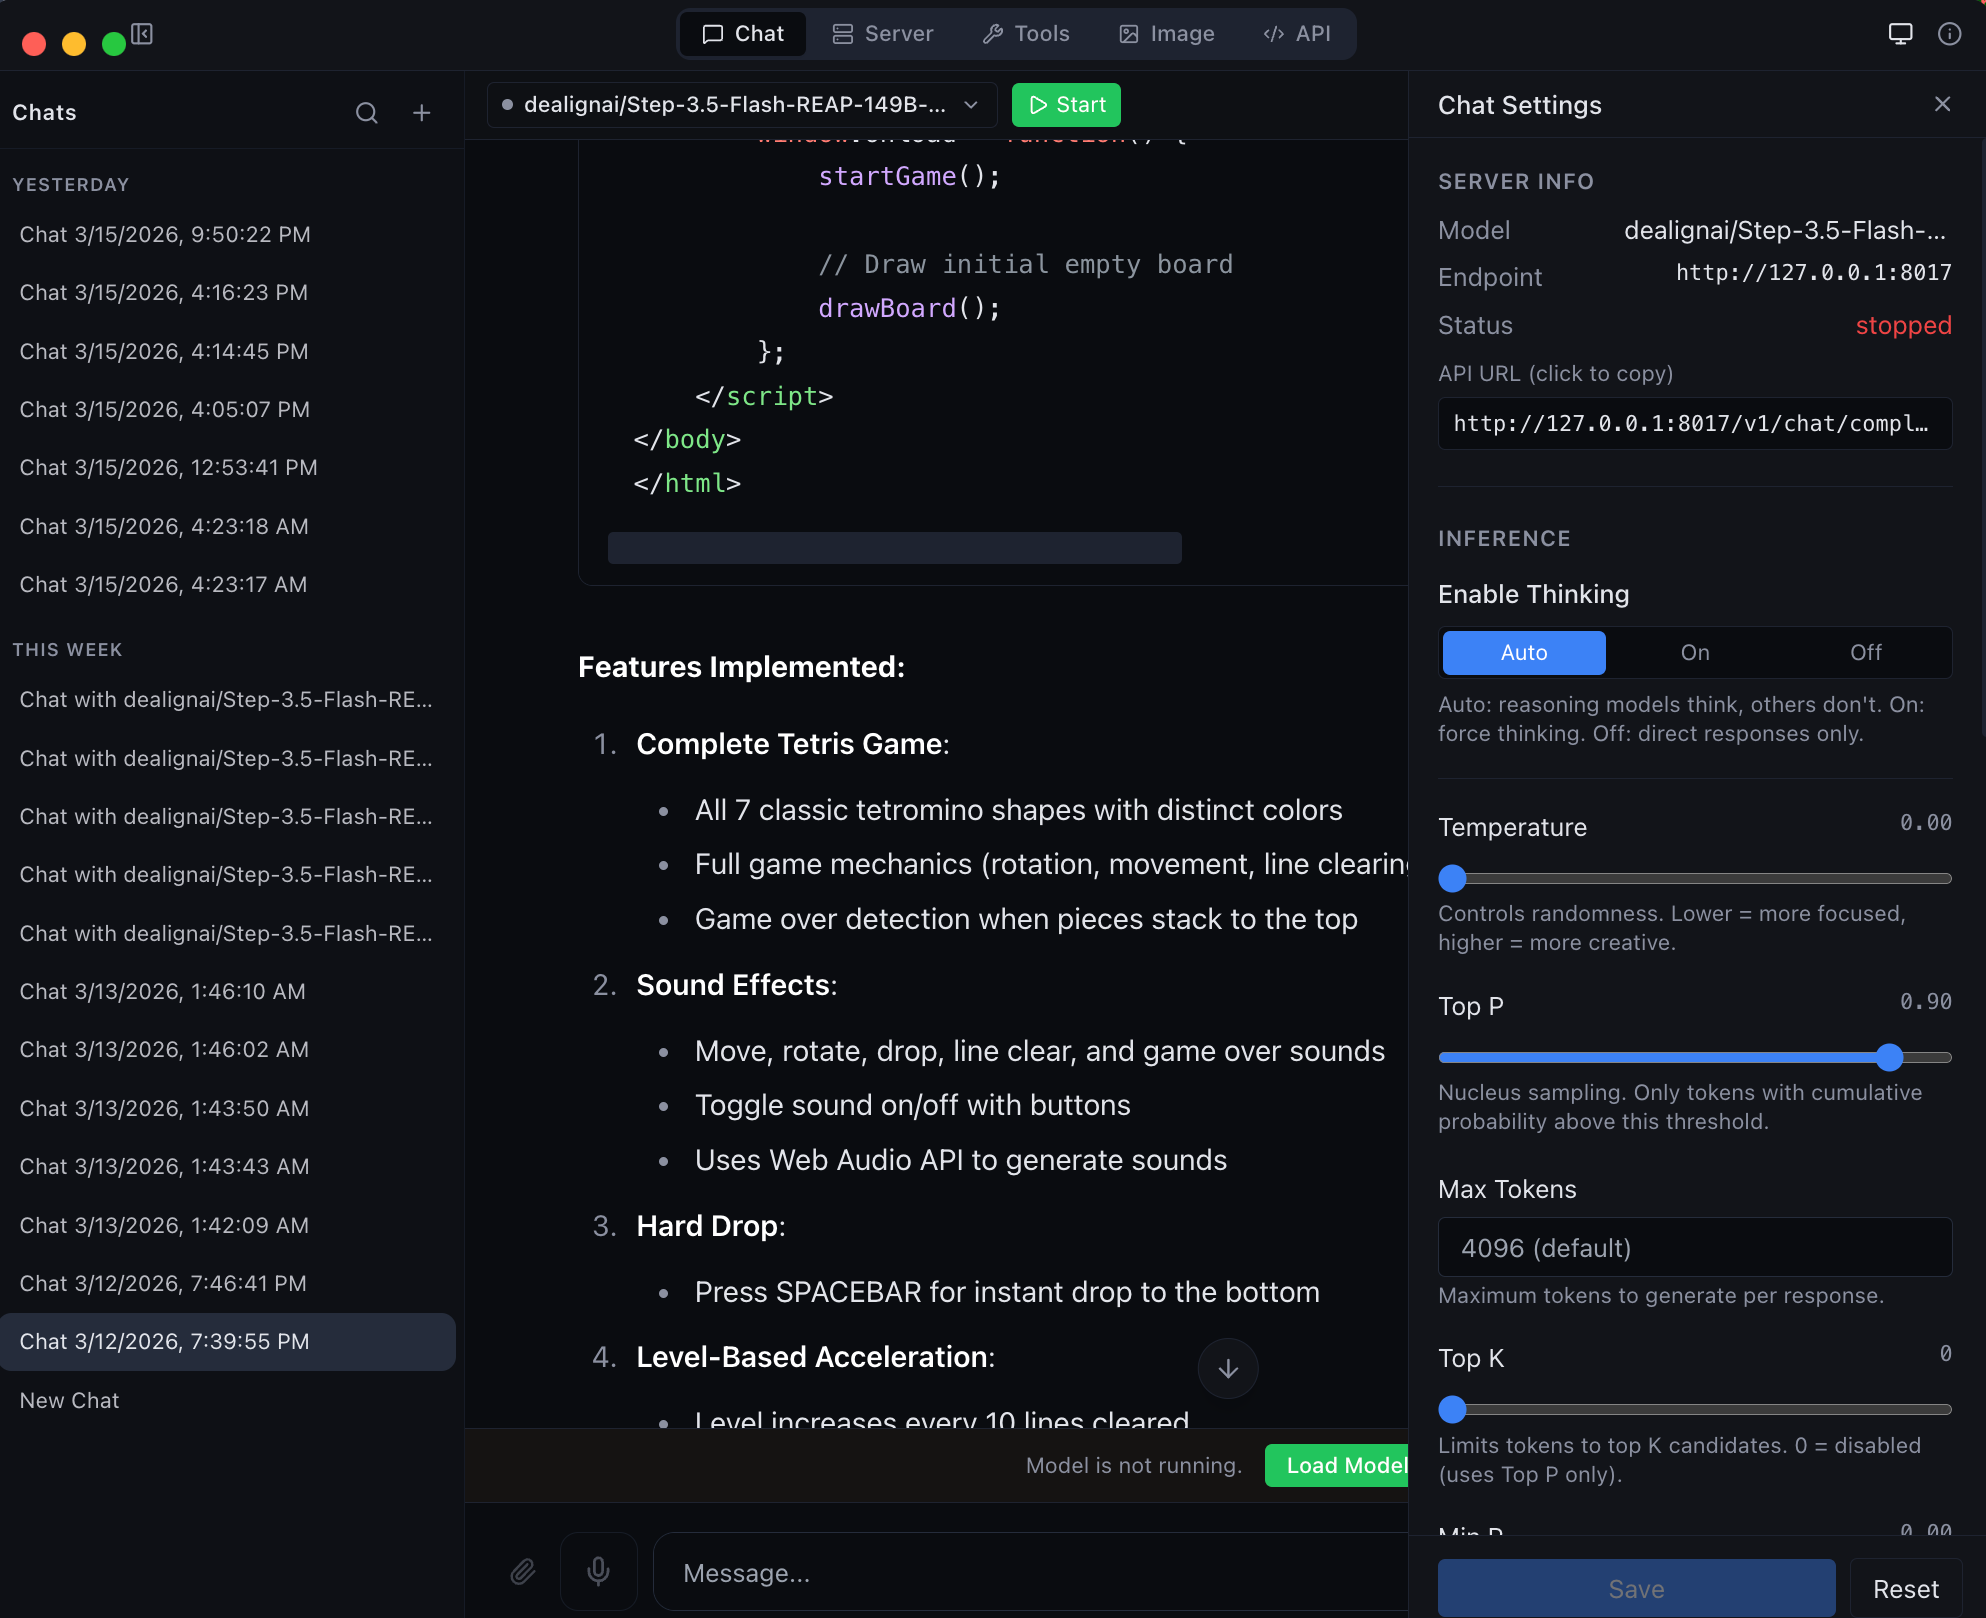
Task: Switch to the Server tab
Action: [x=881, y=33]
